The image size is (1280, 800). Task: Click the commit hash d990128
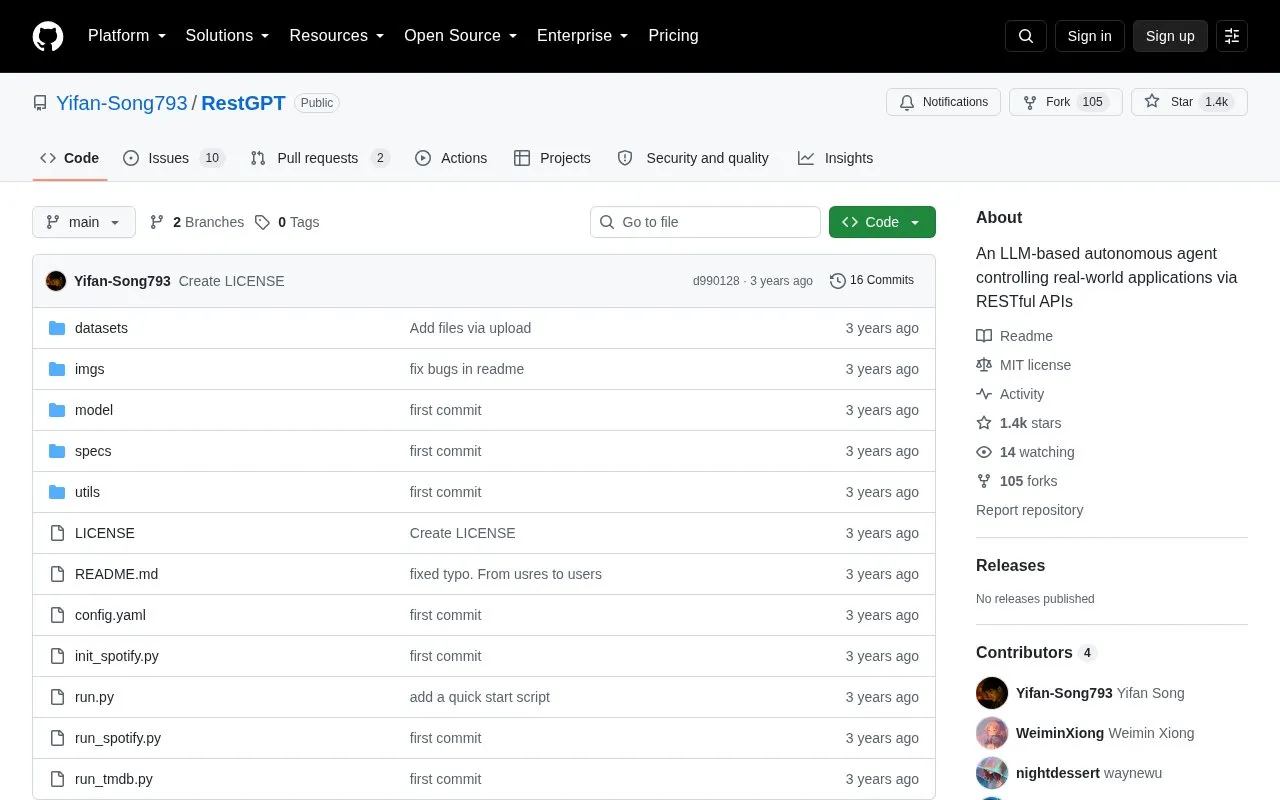[716, 281]
